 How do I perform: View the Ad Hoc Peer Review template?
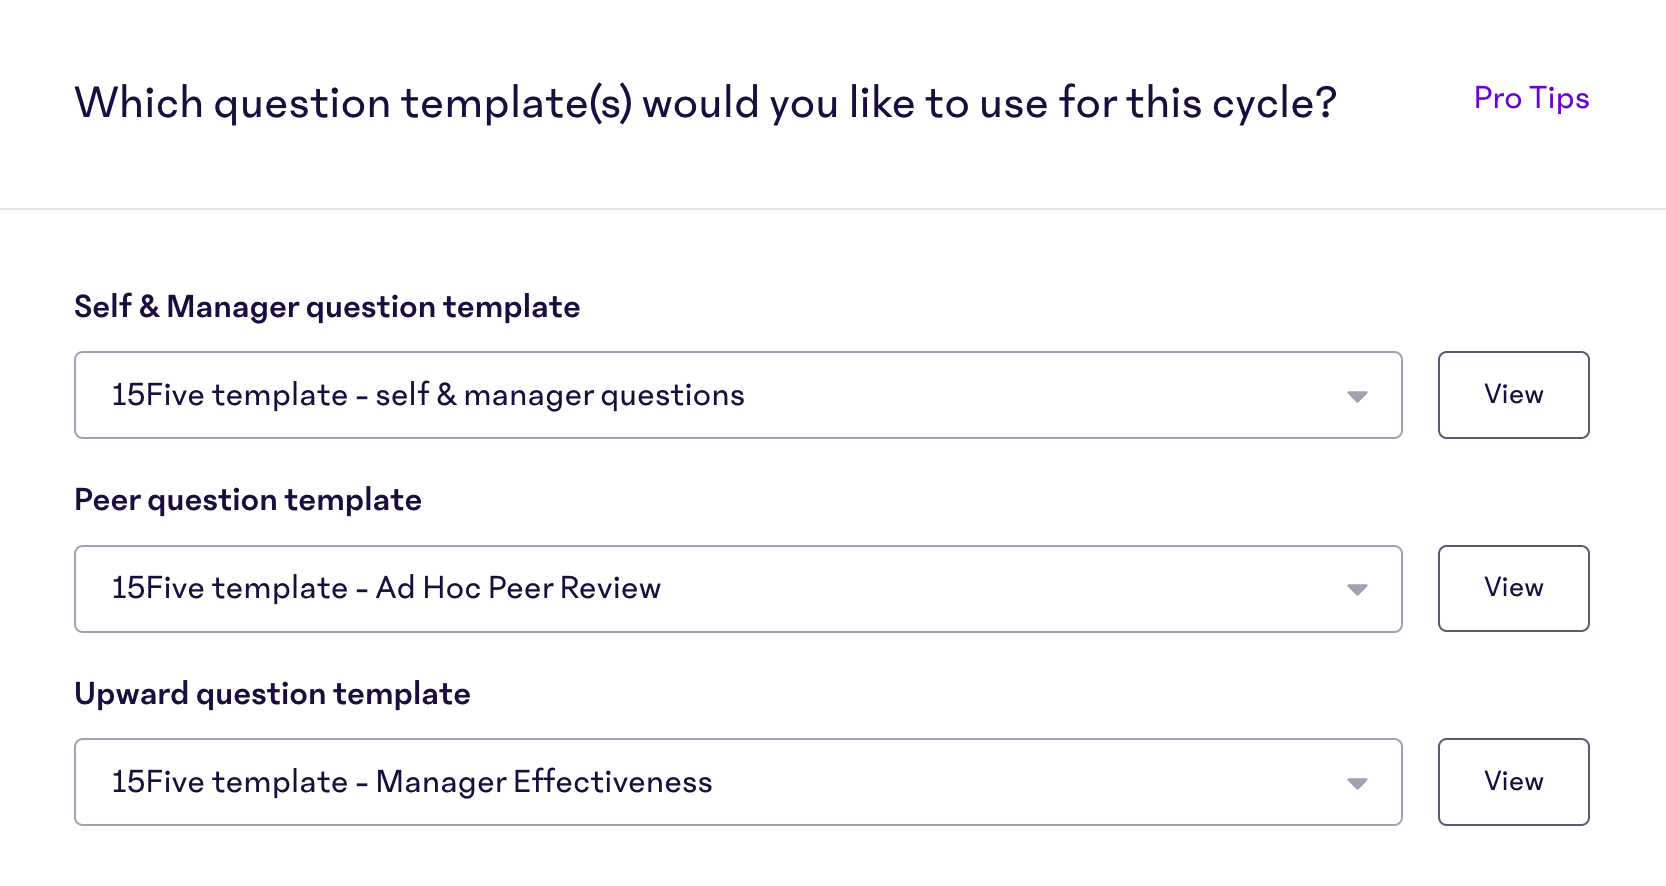click(x=1513, y=588)
